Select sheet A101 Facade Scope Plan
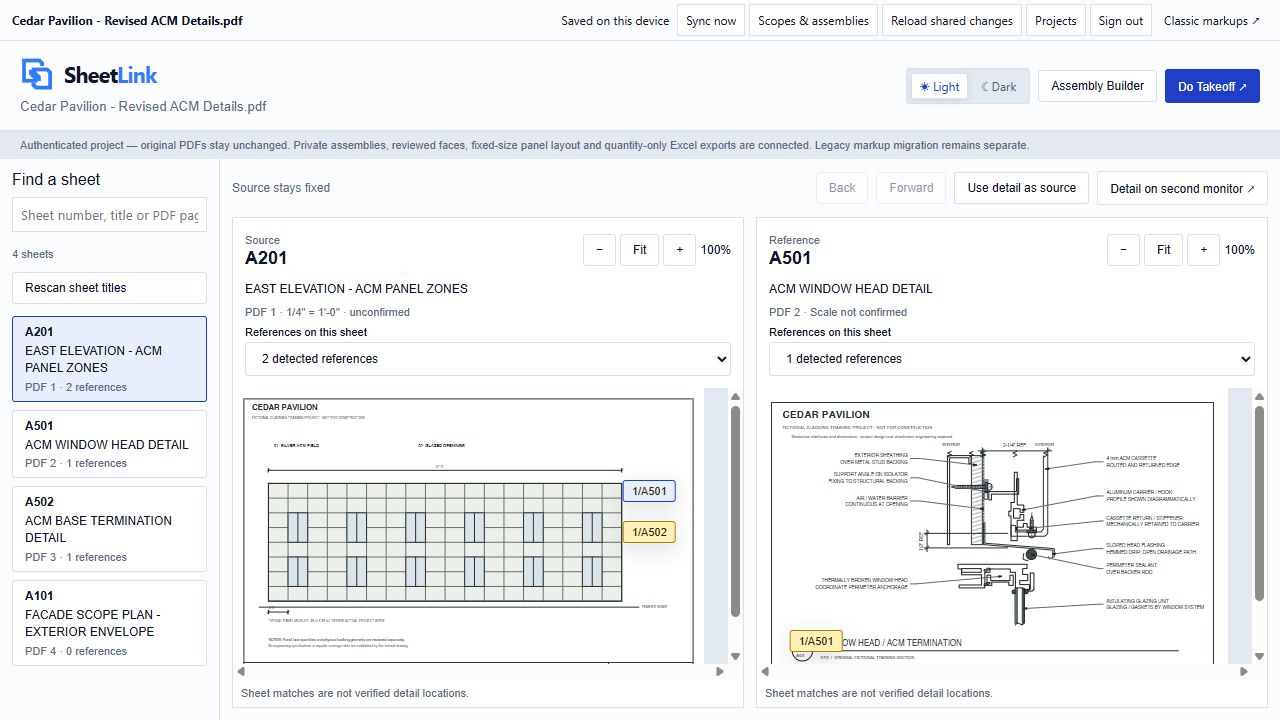The image size is (1280, 720). coord(109,623)
